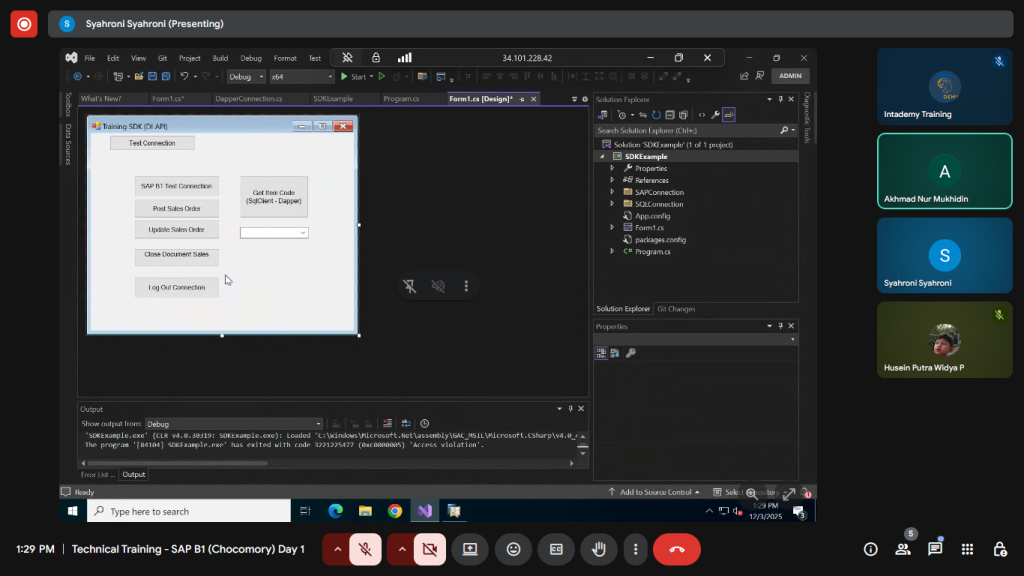Screen dimensions: 1024x576
Task: Click Start Without Debugging outline play icon
Action: coord(382,76)
